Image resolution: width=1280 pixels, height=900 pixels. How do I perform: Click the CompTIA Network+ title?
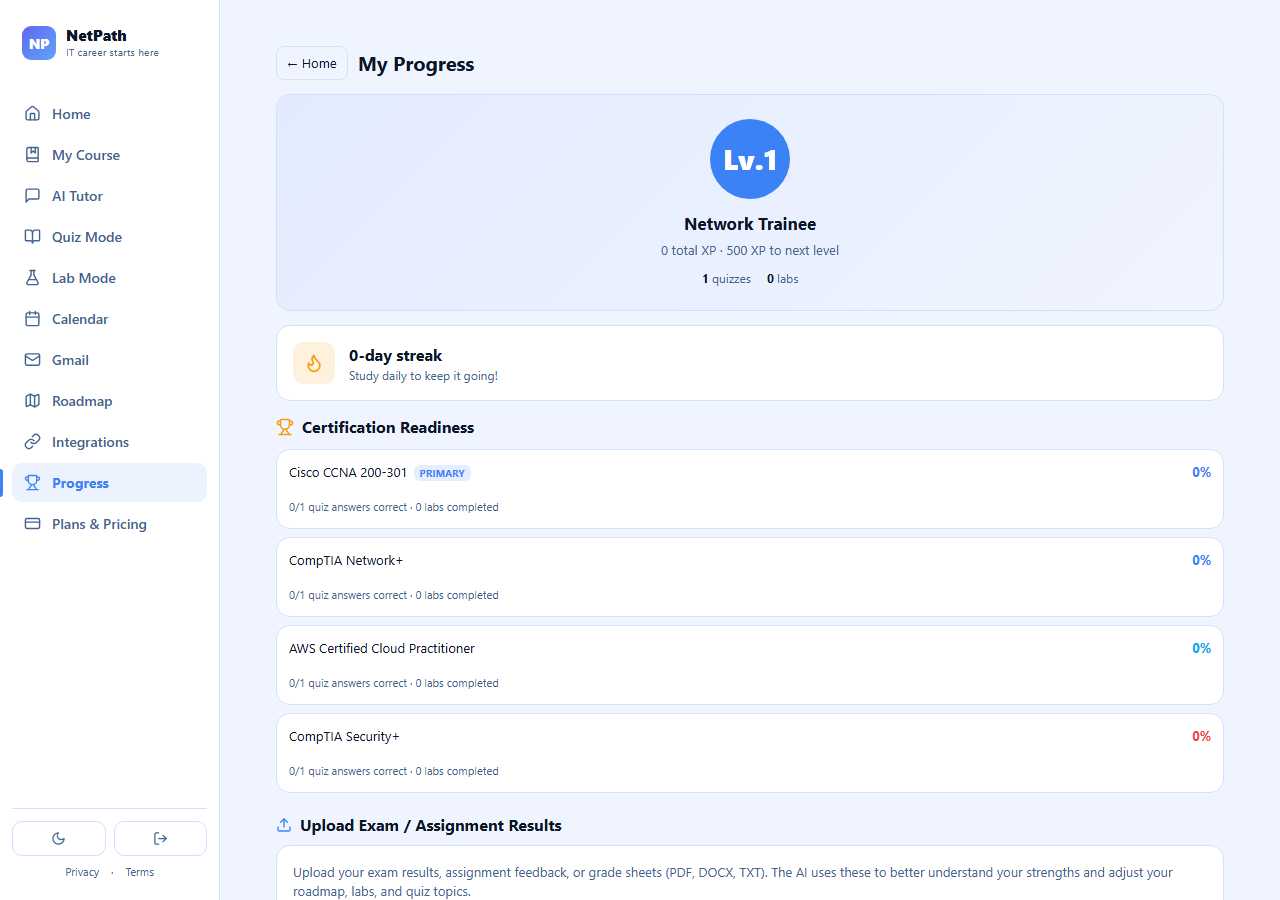(346, 560)
